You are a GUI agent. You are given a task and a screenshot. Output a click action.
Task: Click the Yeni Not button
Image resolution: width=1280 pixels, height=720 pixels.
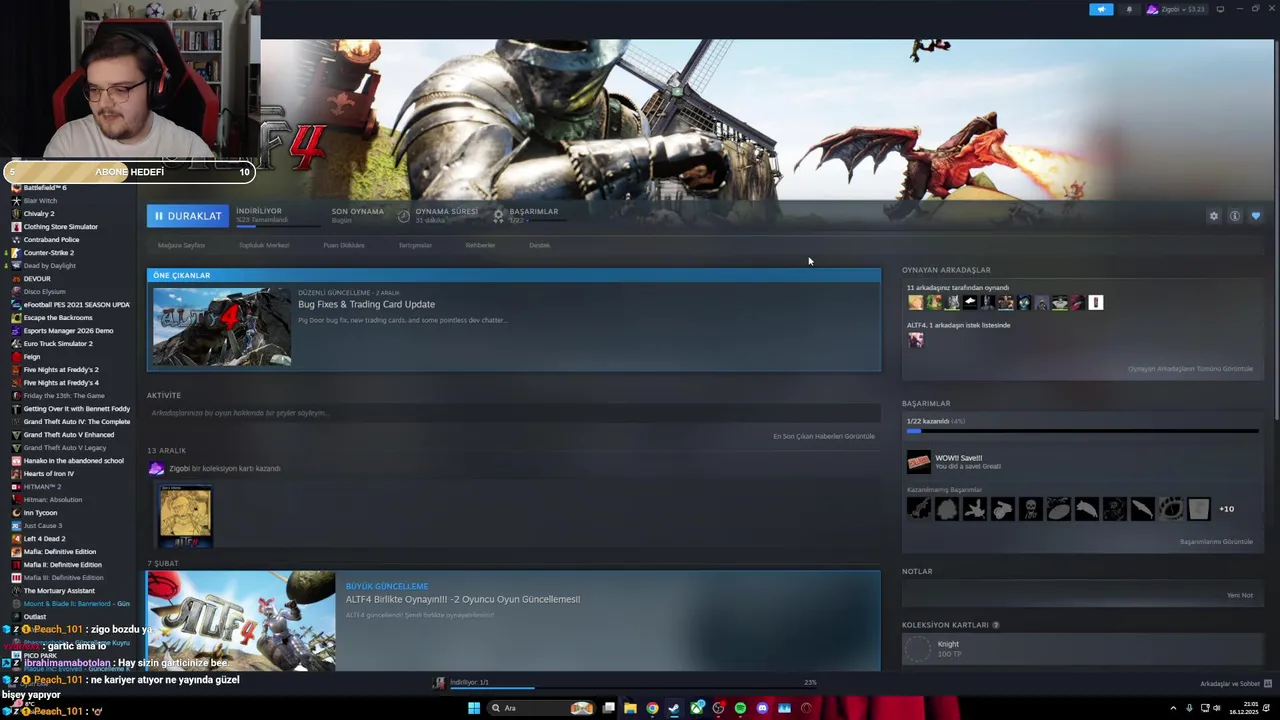pos(1240,595)
